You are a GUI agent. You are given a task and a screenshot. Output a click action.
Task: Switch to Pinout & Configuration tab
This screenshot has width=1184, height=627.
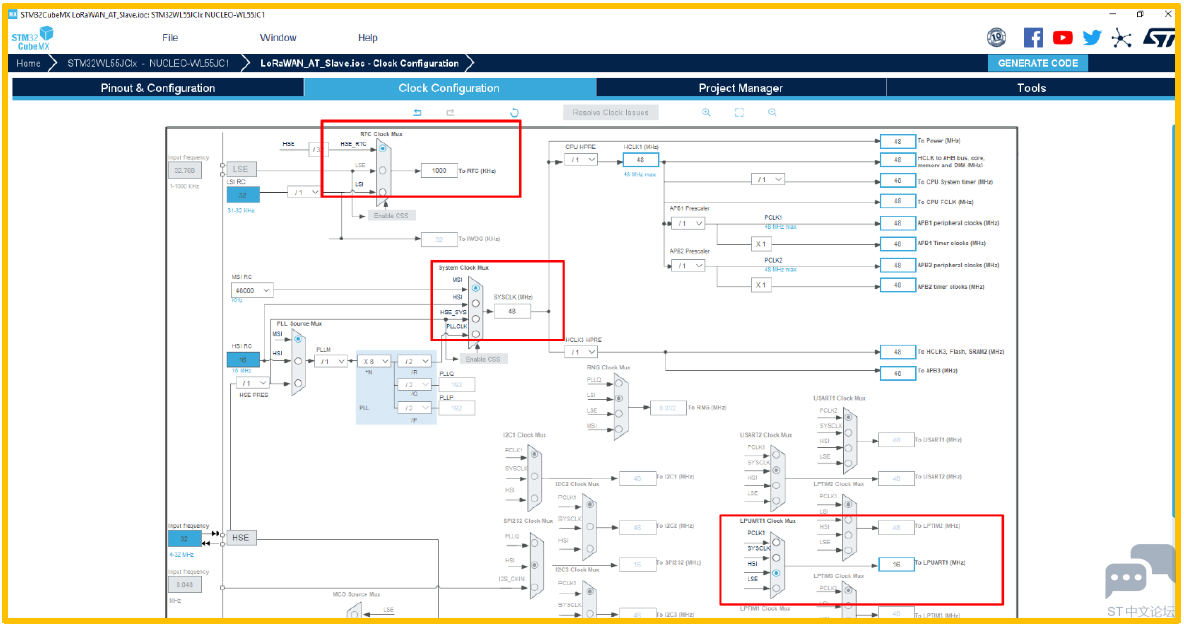click(158, 88)
